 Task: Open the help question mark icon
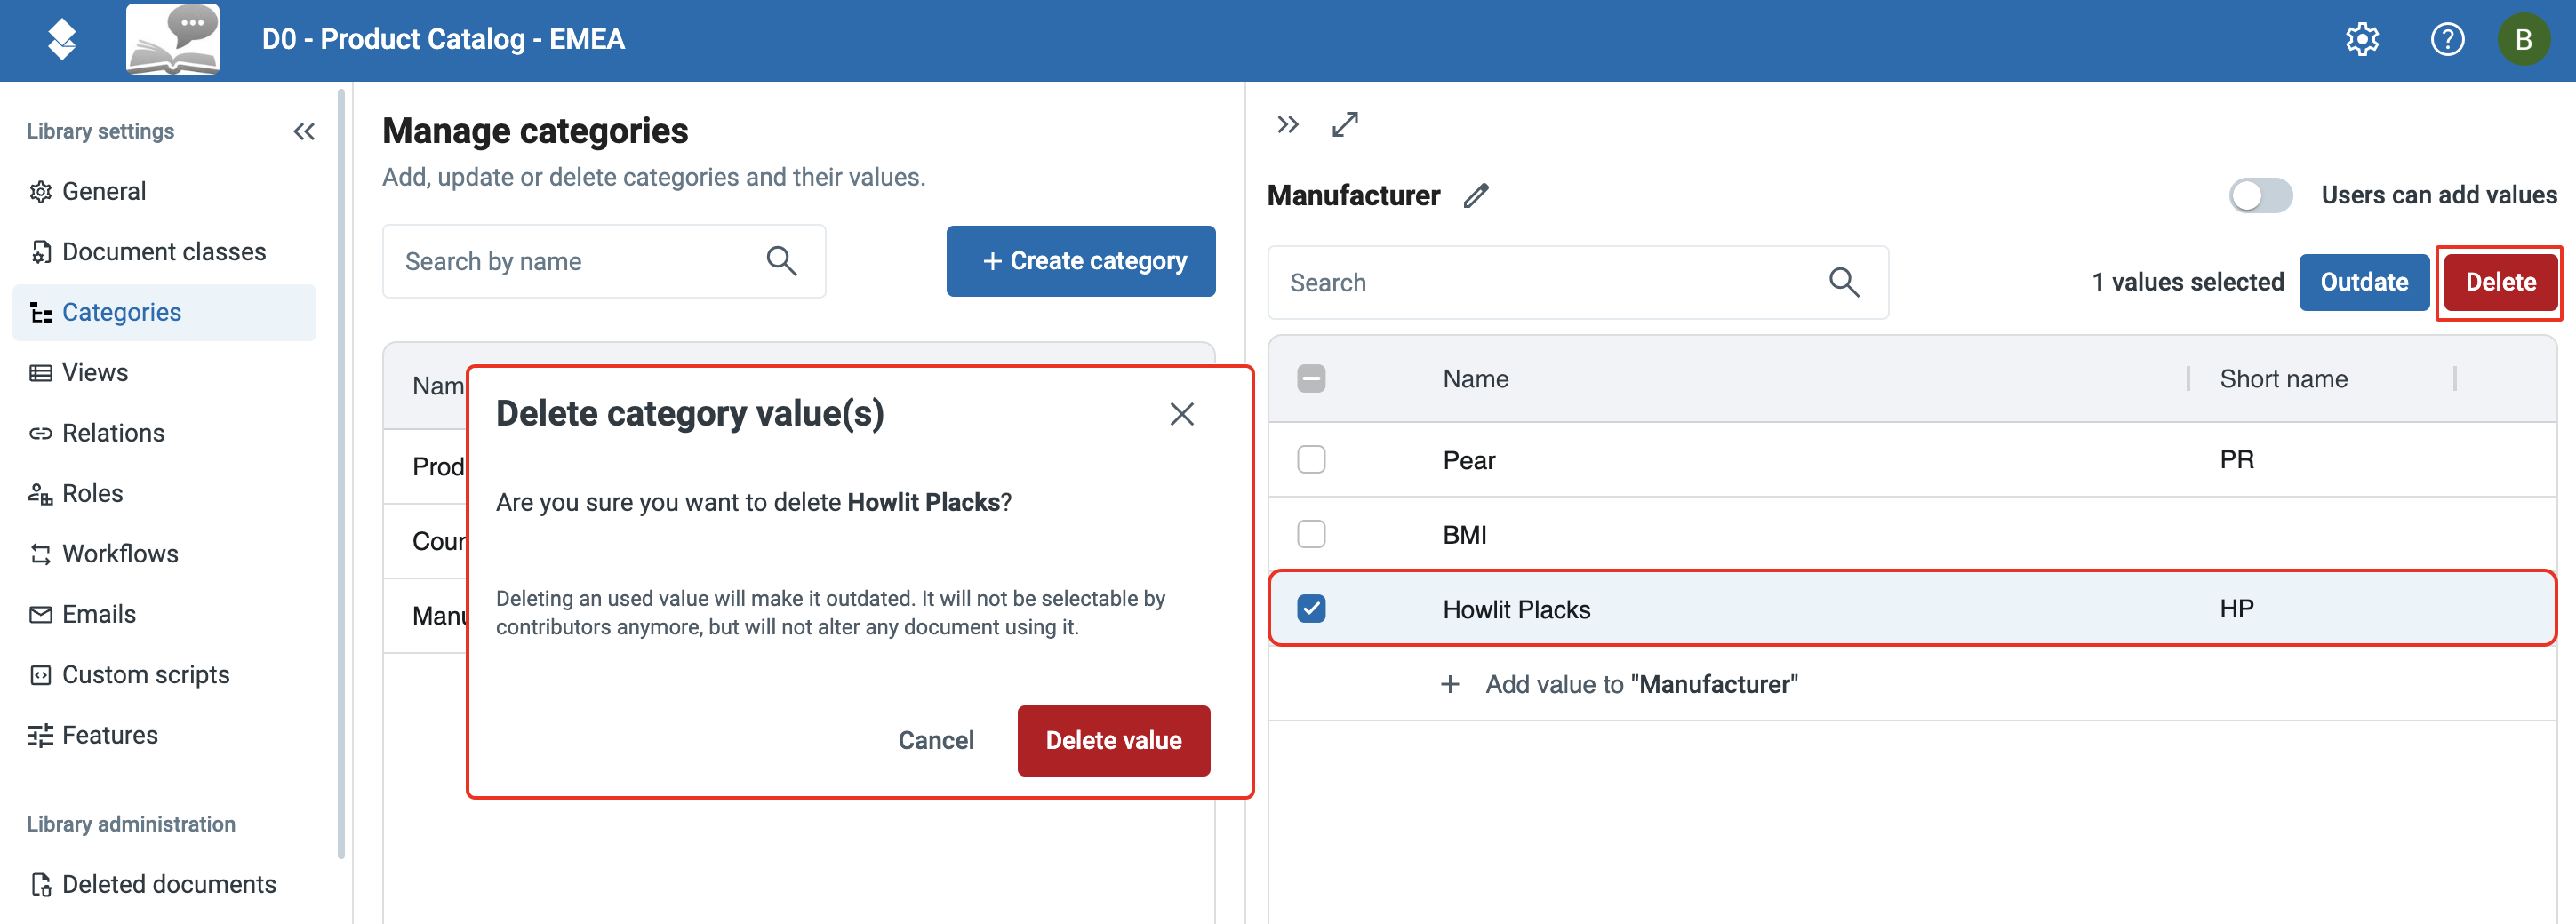click(2447, 40)
